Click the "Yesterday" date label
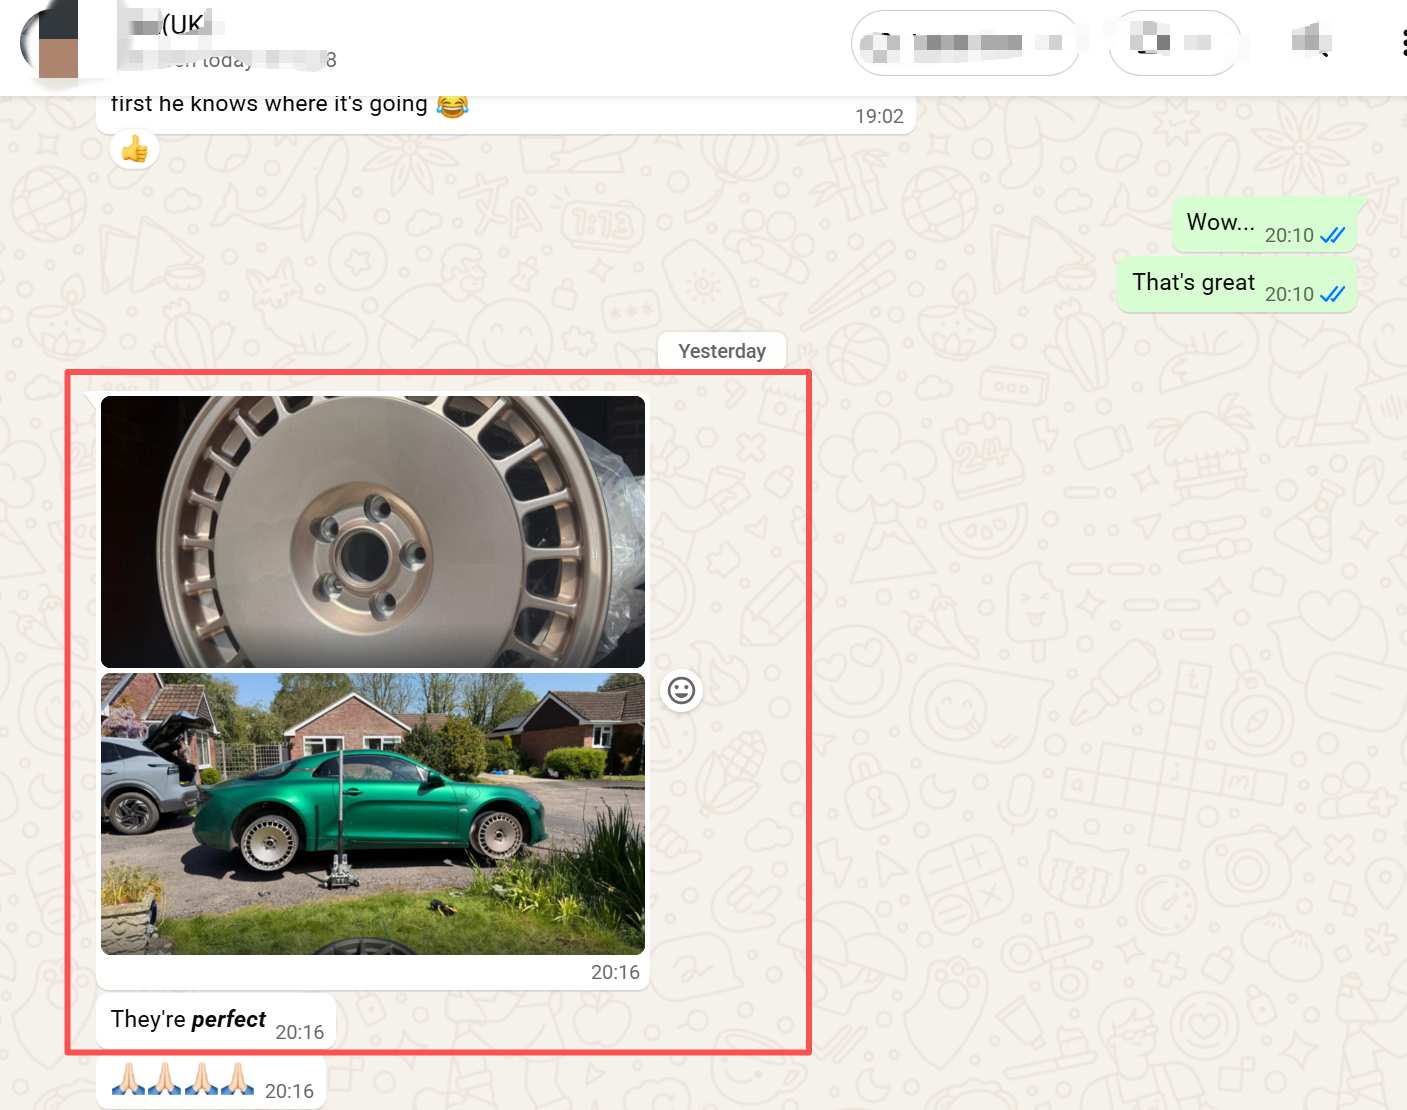Viewport: 1407px width, 1110px height. (722, 351)
